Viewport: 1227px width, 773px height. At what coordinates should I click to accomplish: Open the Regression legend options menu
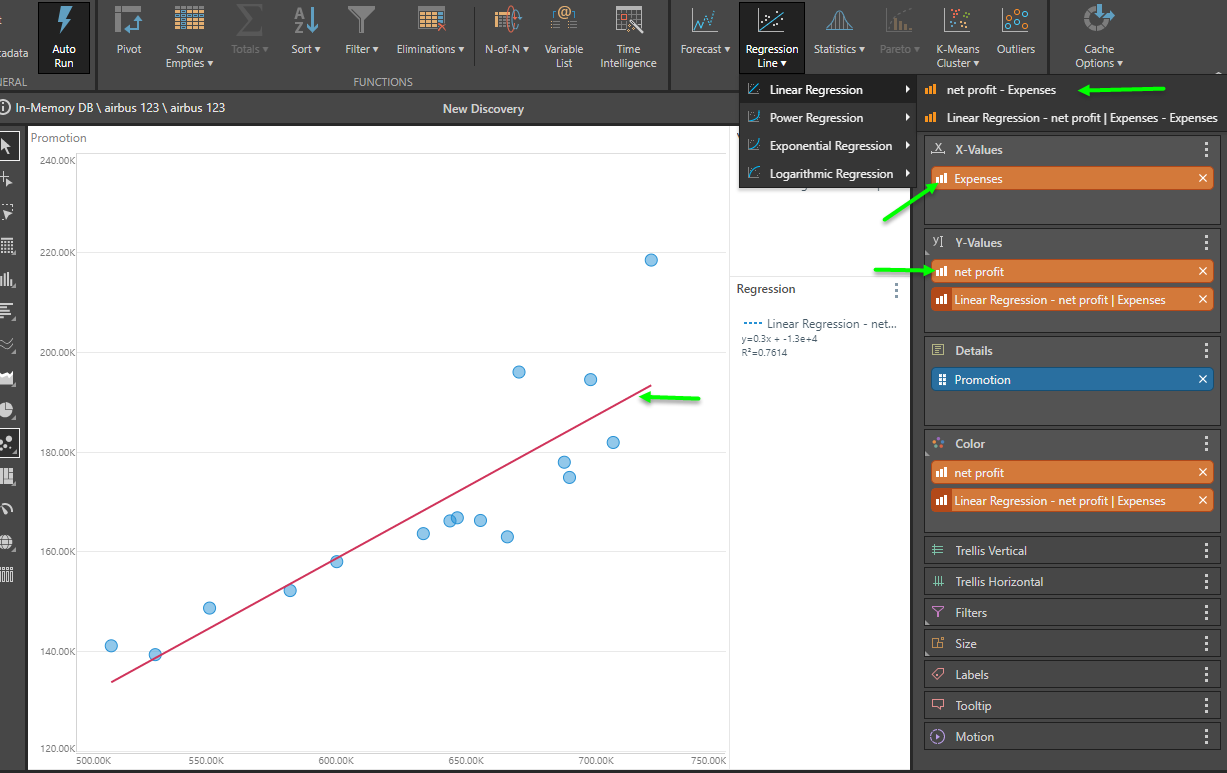[896, 290]
